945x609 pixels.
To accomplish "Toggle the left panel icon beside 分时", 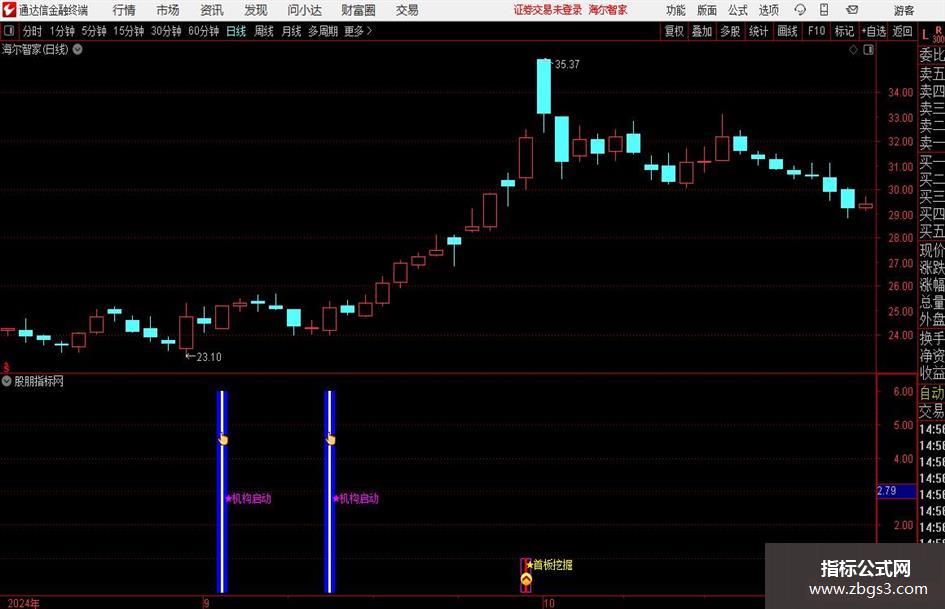I will click(x=9, y=31).
